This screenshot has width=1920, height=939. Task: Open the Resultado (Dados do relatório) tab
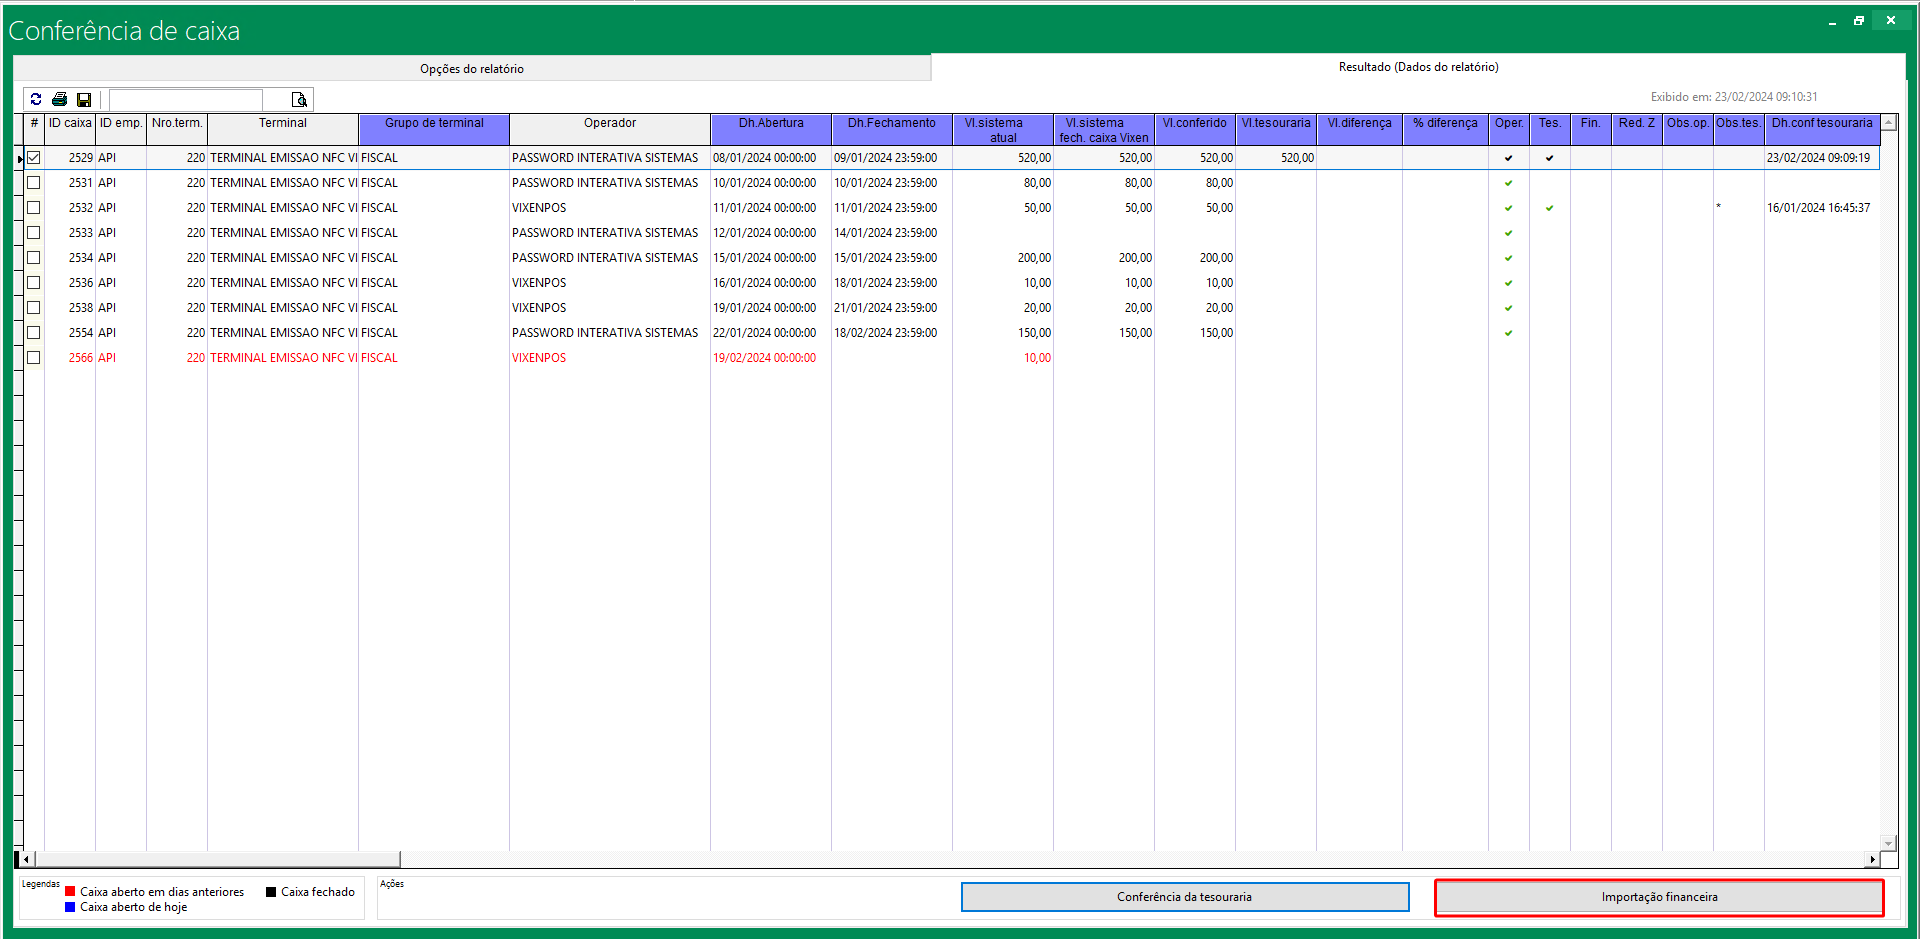click(1417, 67)
